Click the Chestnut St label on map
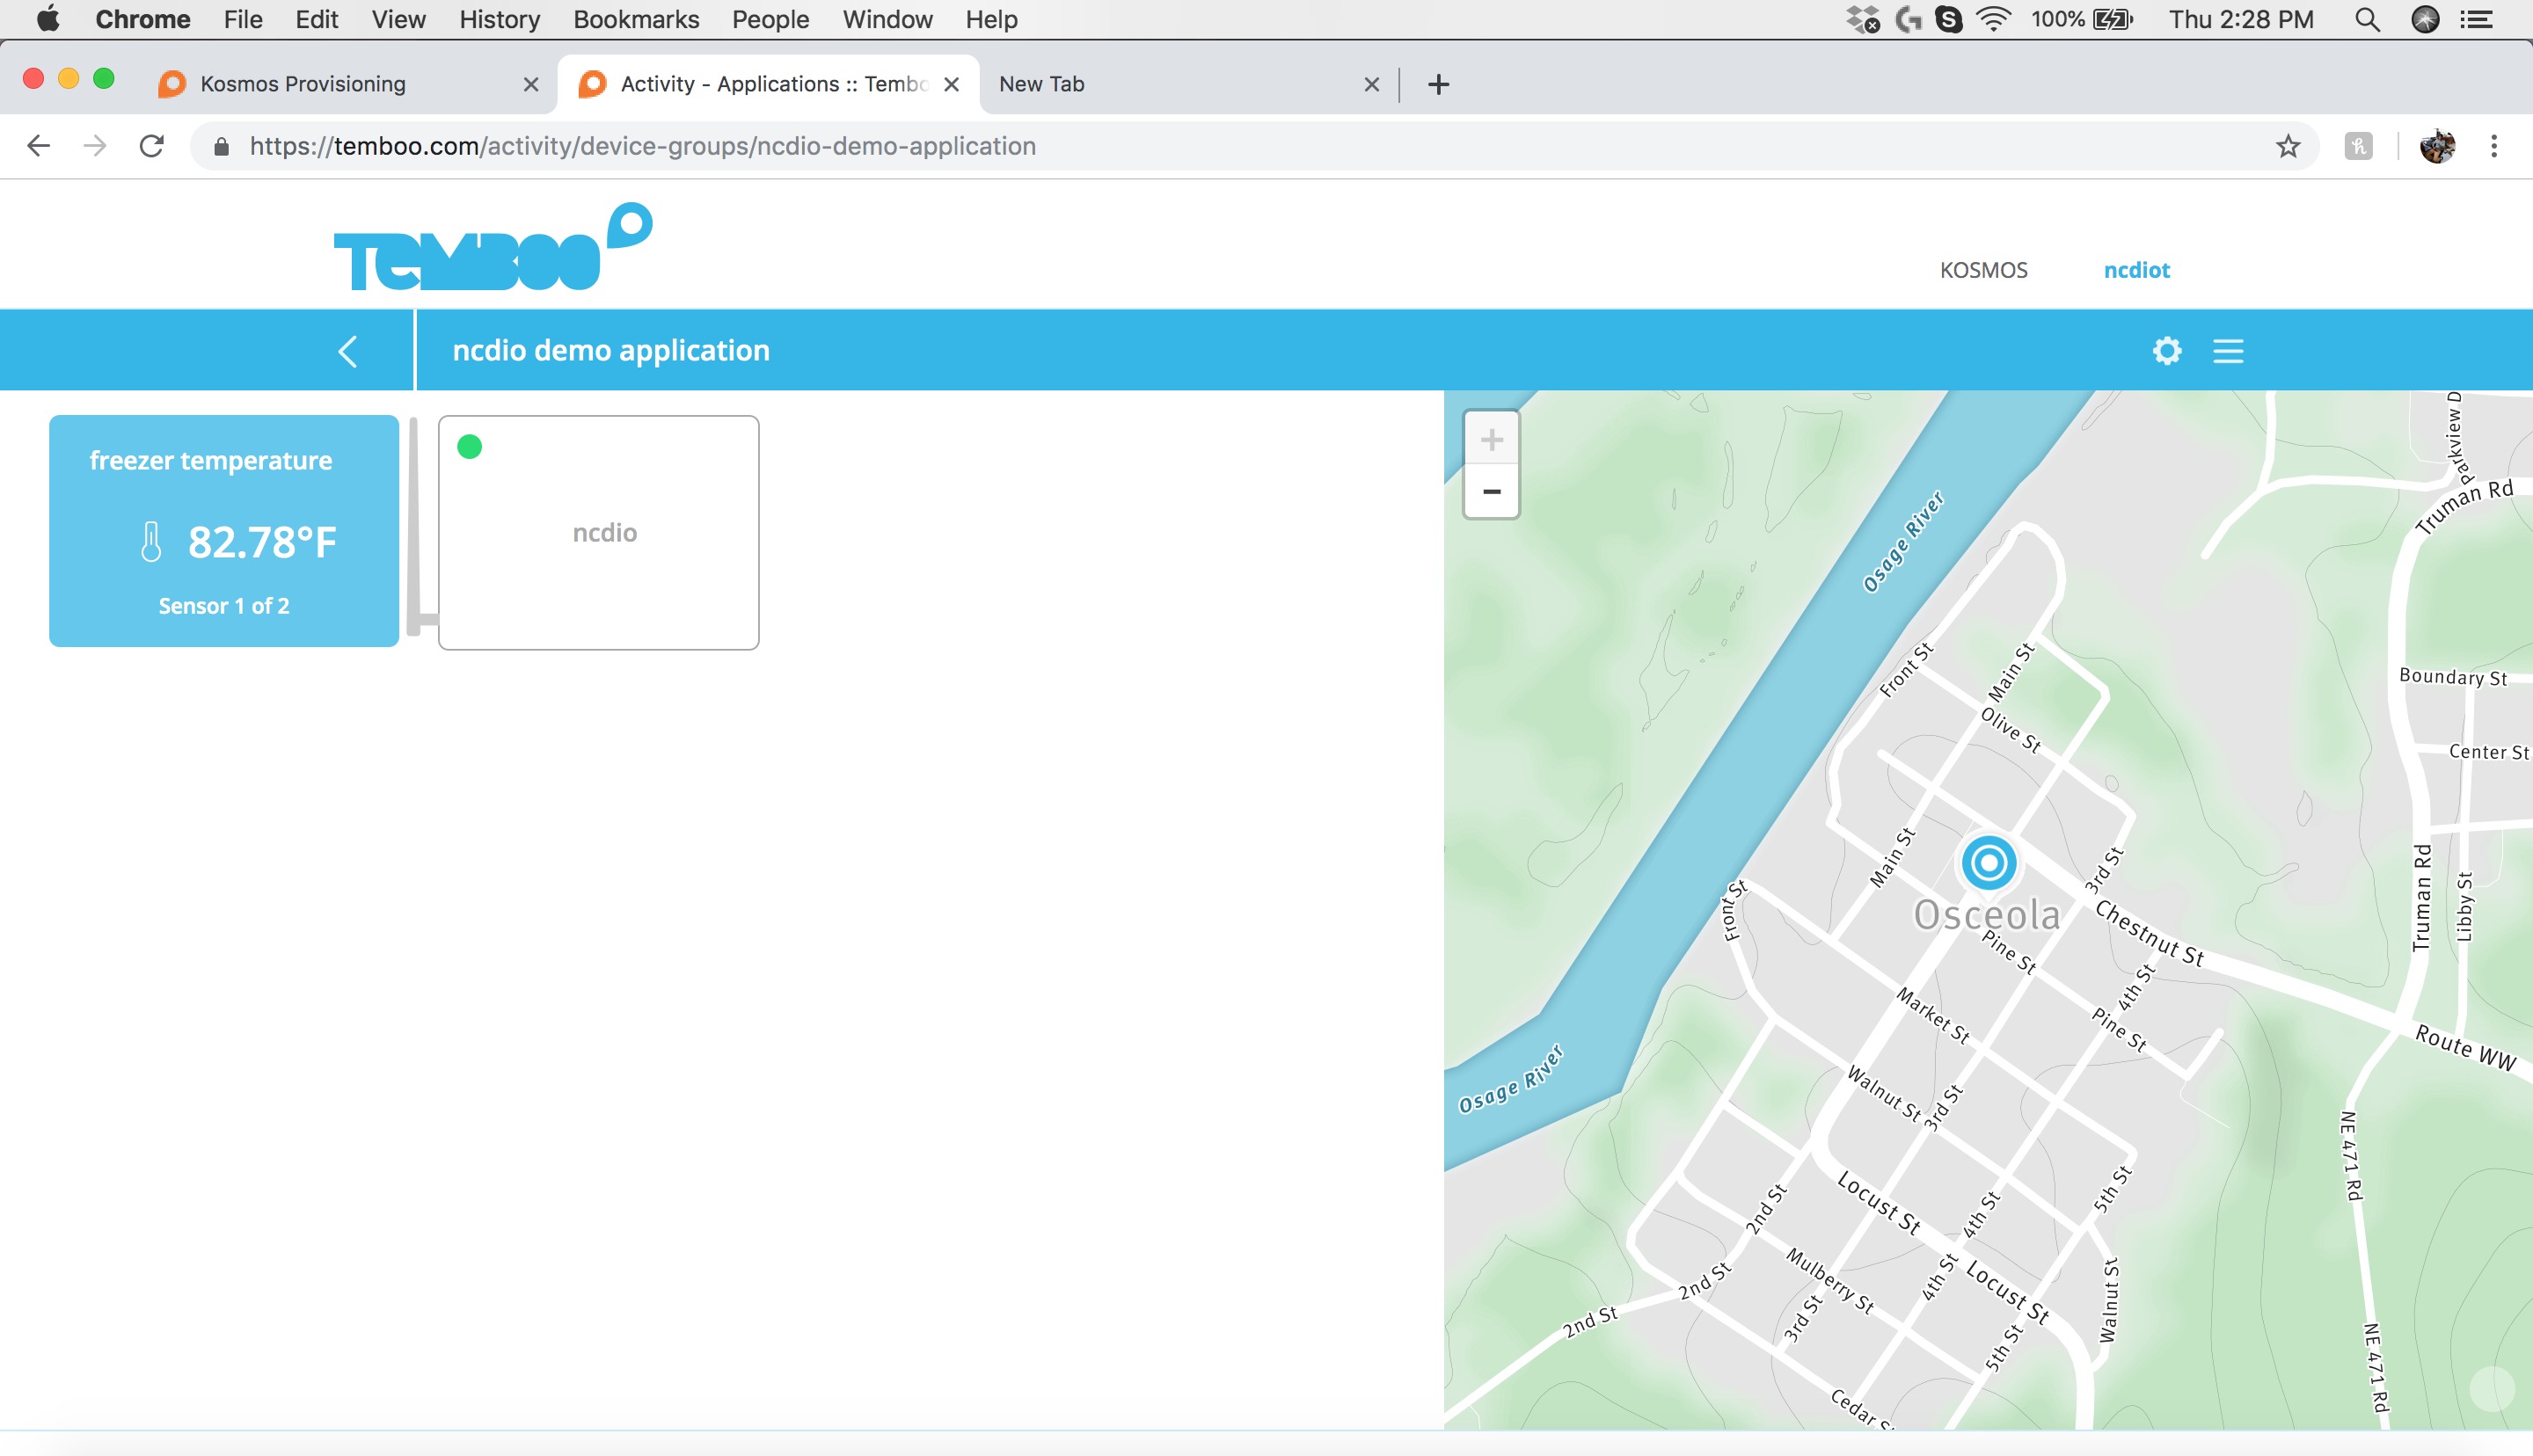This screenshot has height=1456, width=2533. click(2149, 933)
